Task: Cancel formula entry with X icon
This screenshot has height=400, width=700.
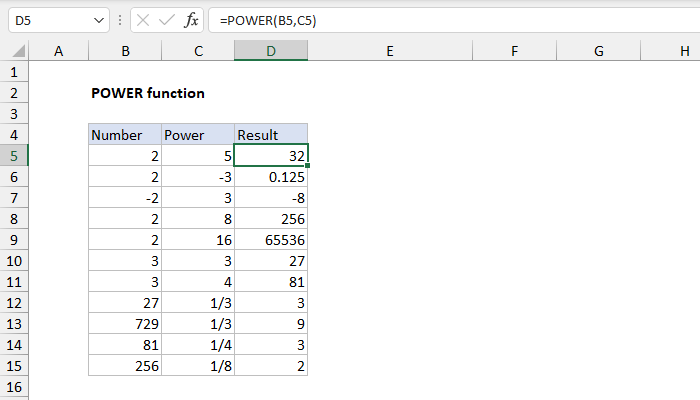Action: click(143, 21)
